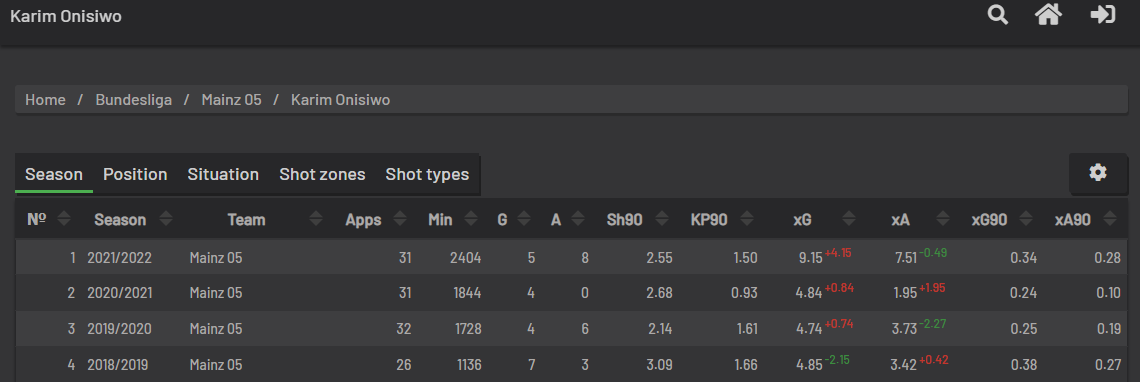Open table settings gear icon

pyautogui.click(x=1097, y=172)
